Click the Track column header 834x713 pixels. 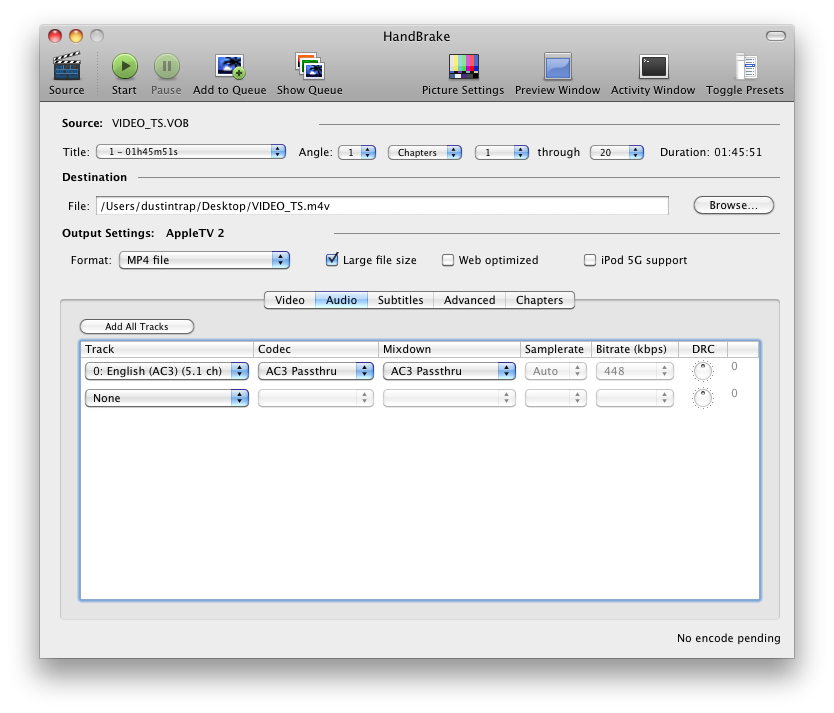point(167,349)
